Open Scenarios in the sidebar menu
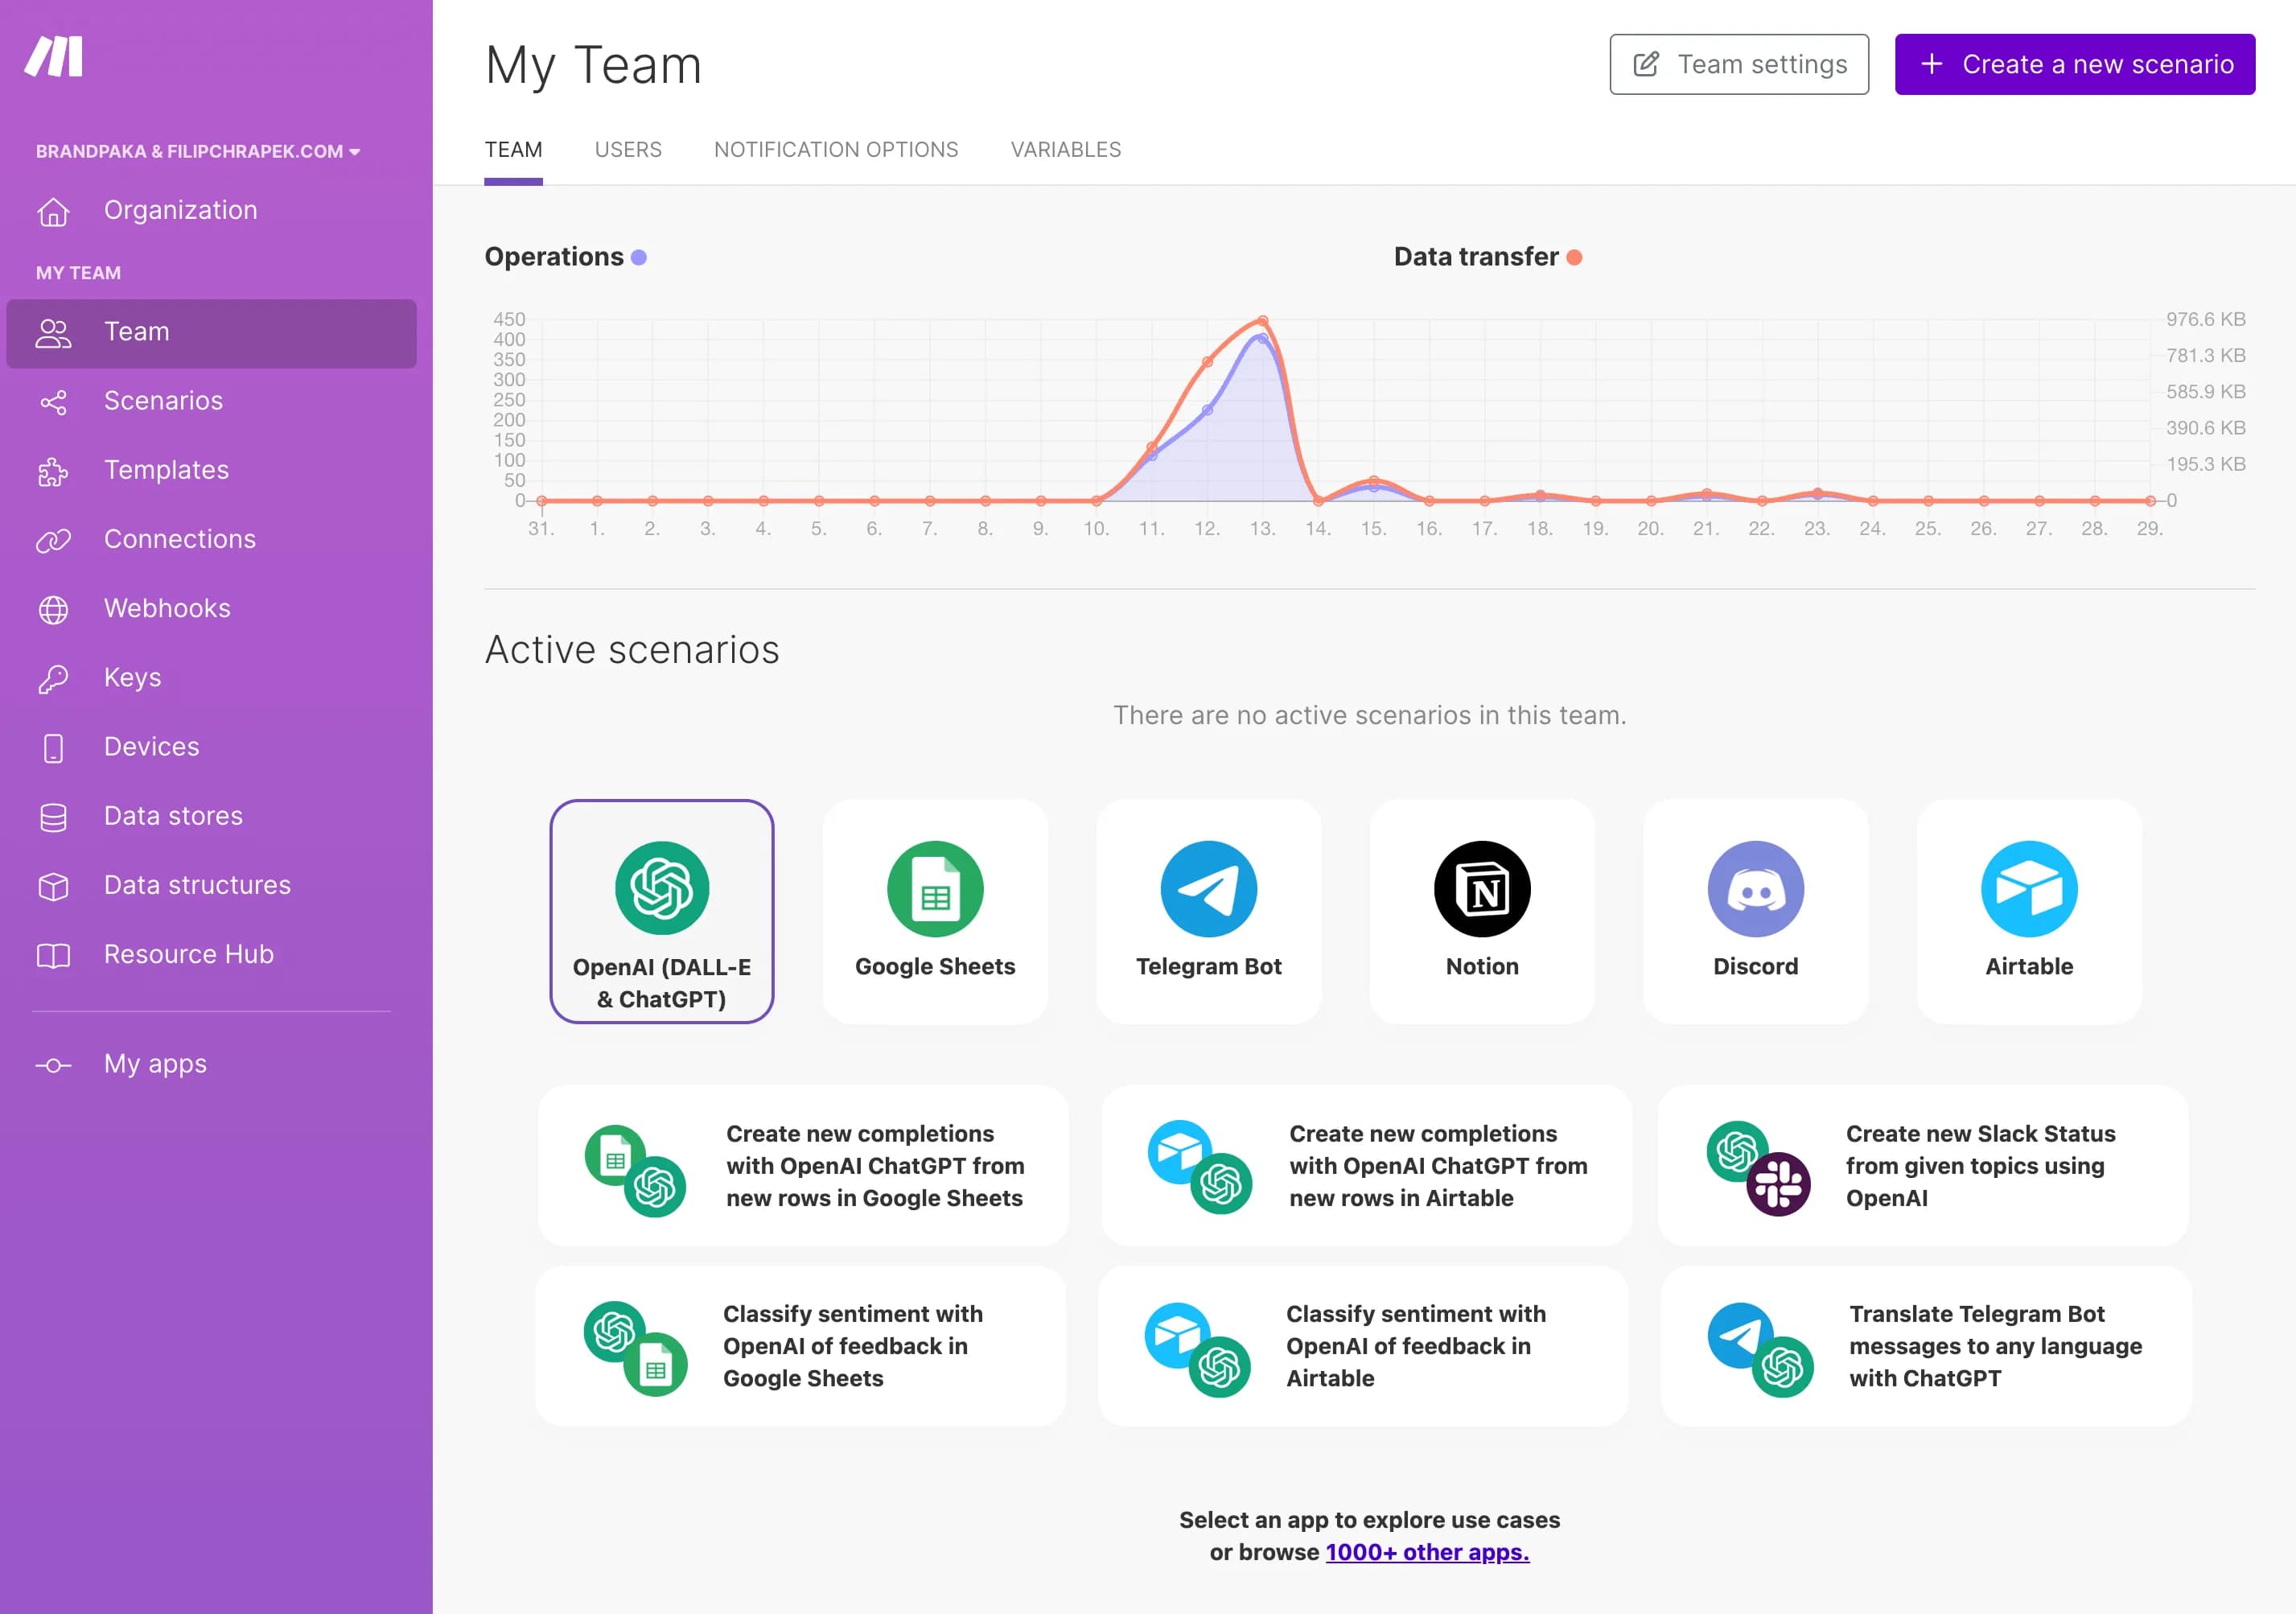 click(x=211, y=402)
